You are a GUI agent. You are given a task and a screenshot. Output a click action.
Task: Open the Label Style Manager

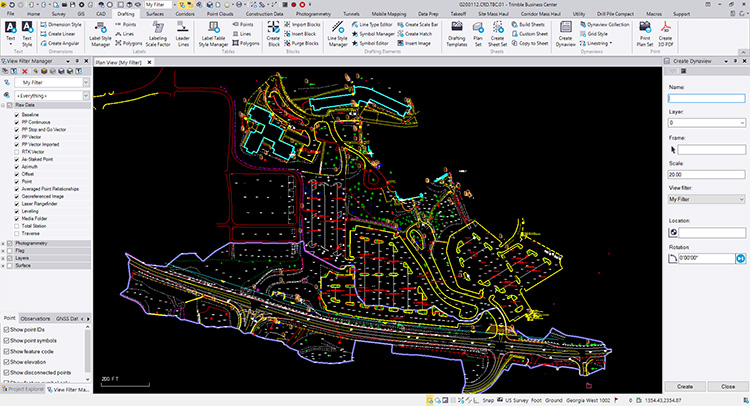tap(100, 34)
